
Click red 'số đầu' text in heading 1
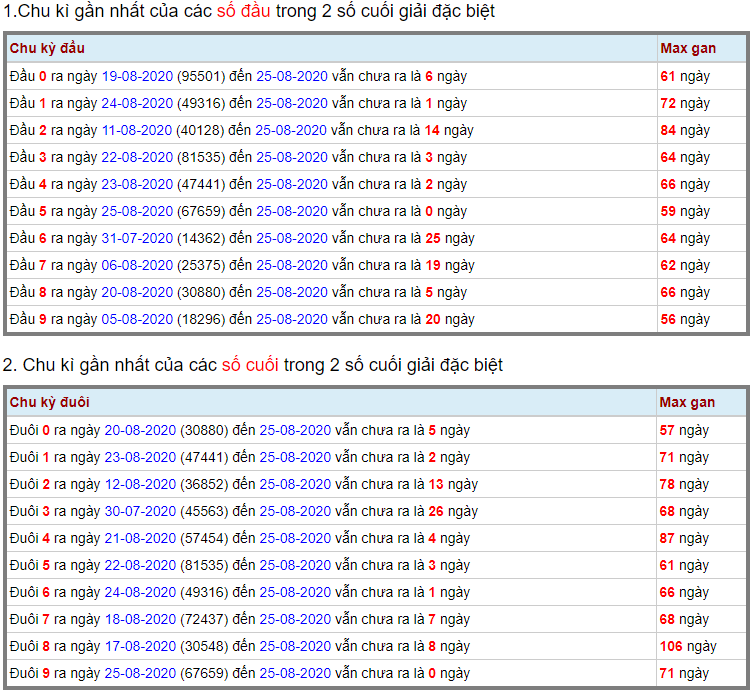point(243,11)
